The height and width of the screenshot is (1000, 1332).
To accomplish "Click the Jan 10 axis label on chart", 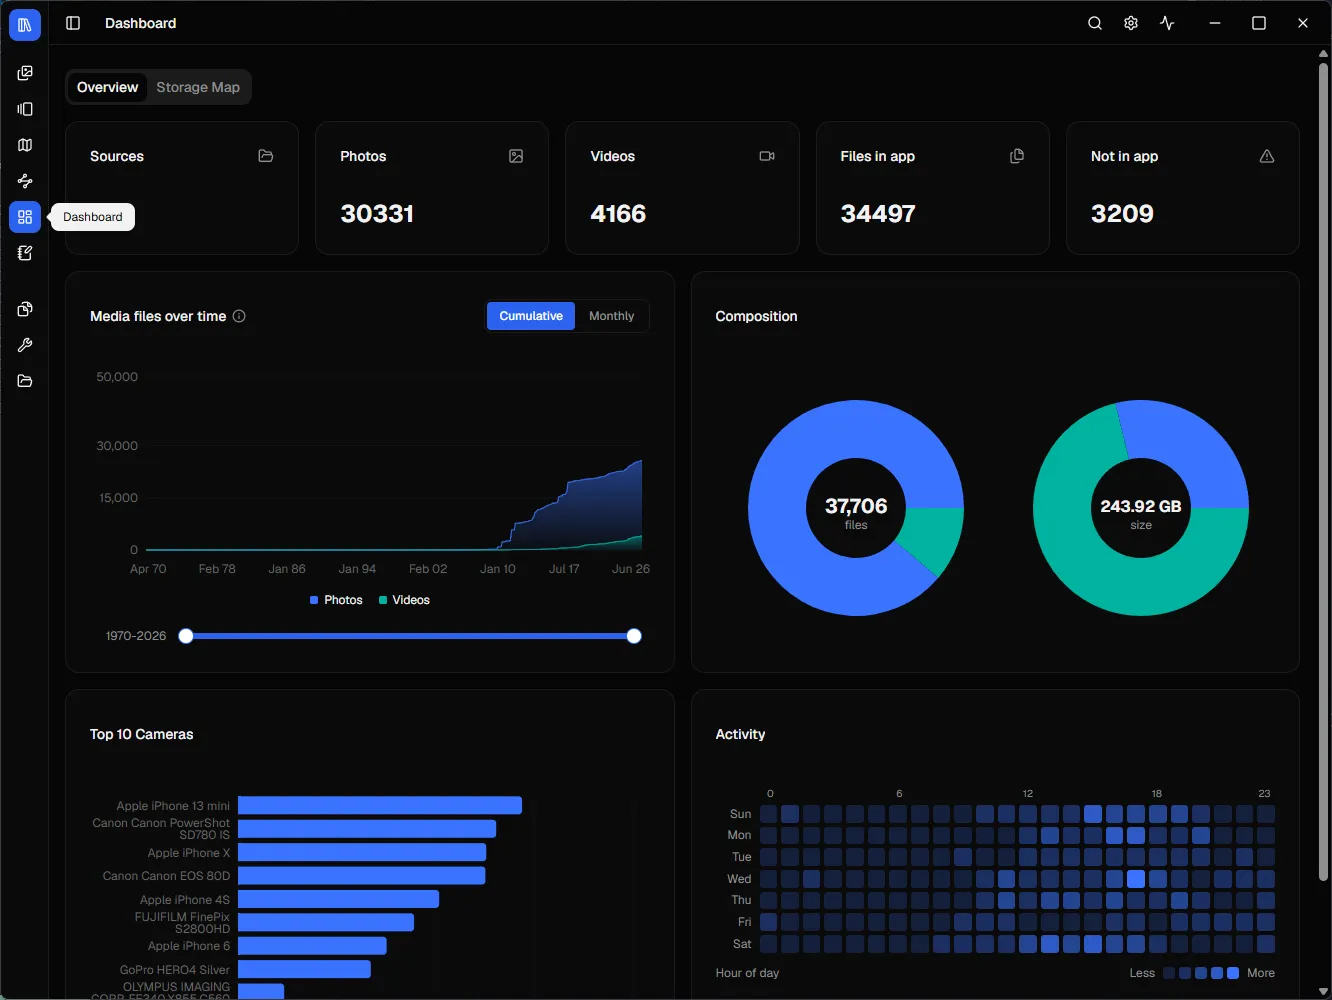I will point(498,569).
